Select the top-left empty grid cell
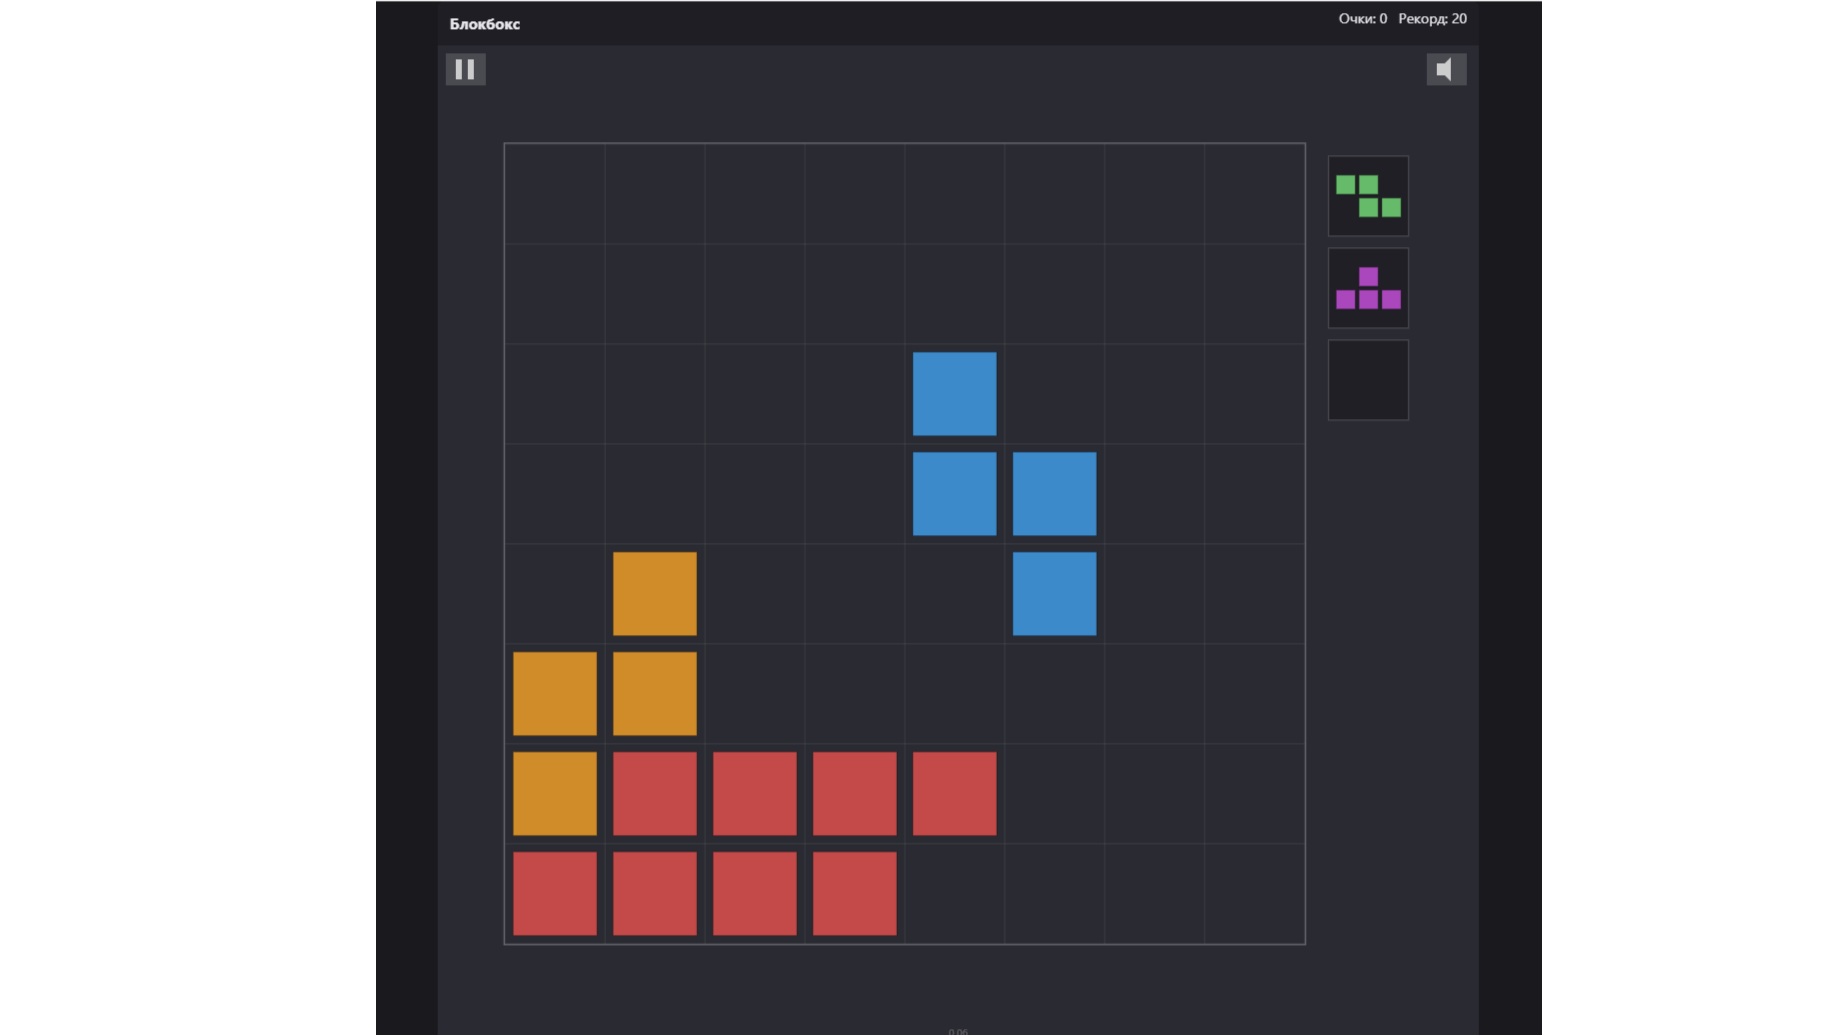This screenshot has height=1035, width=1840. [x=554, y=194]
